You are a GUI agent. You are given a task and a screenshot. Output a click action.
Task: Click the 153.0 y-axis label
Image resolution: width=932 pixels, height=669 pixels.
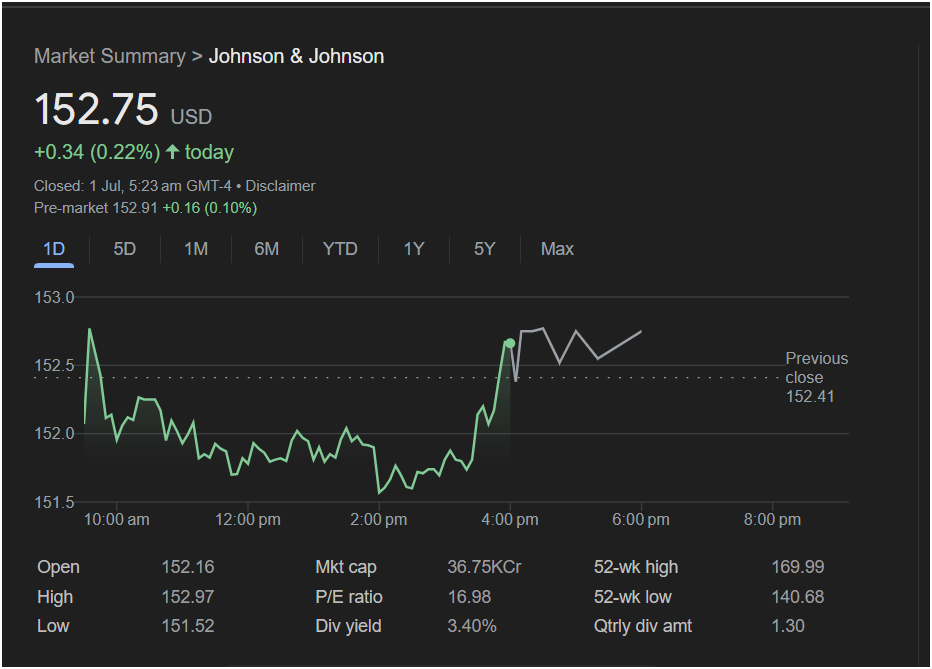pos(54,297)
